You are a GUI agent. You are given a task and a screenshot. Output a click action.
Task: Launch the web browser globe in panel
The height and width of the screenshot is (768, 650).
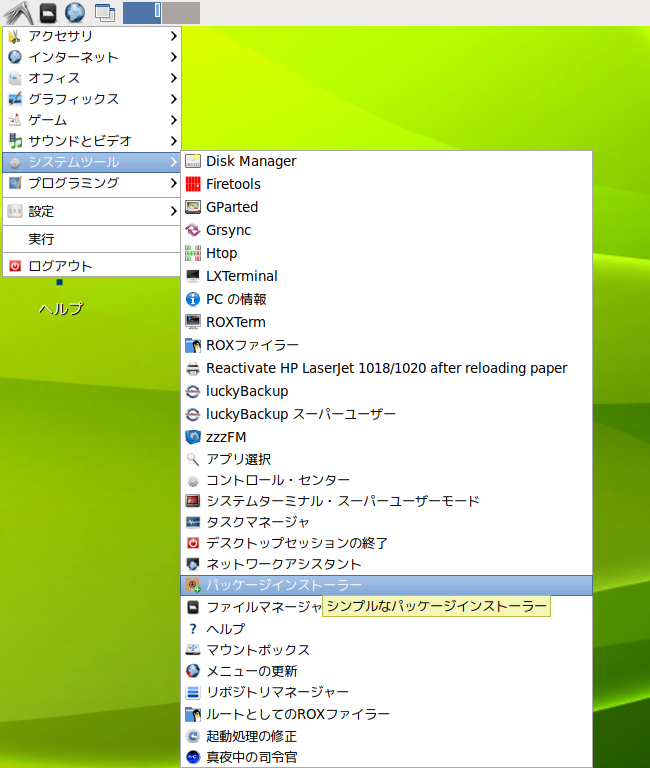click(74, 13)
